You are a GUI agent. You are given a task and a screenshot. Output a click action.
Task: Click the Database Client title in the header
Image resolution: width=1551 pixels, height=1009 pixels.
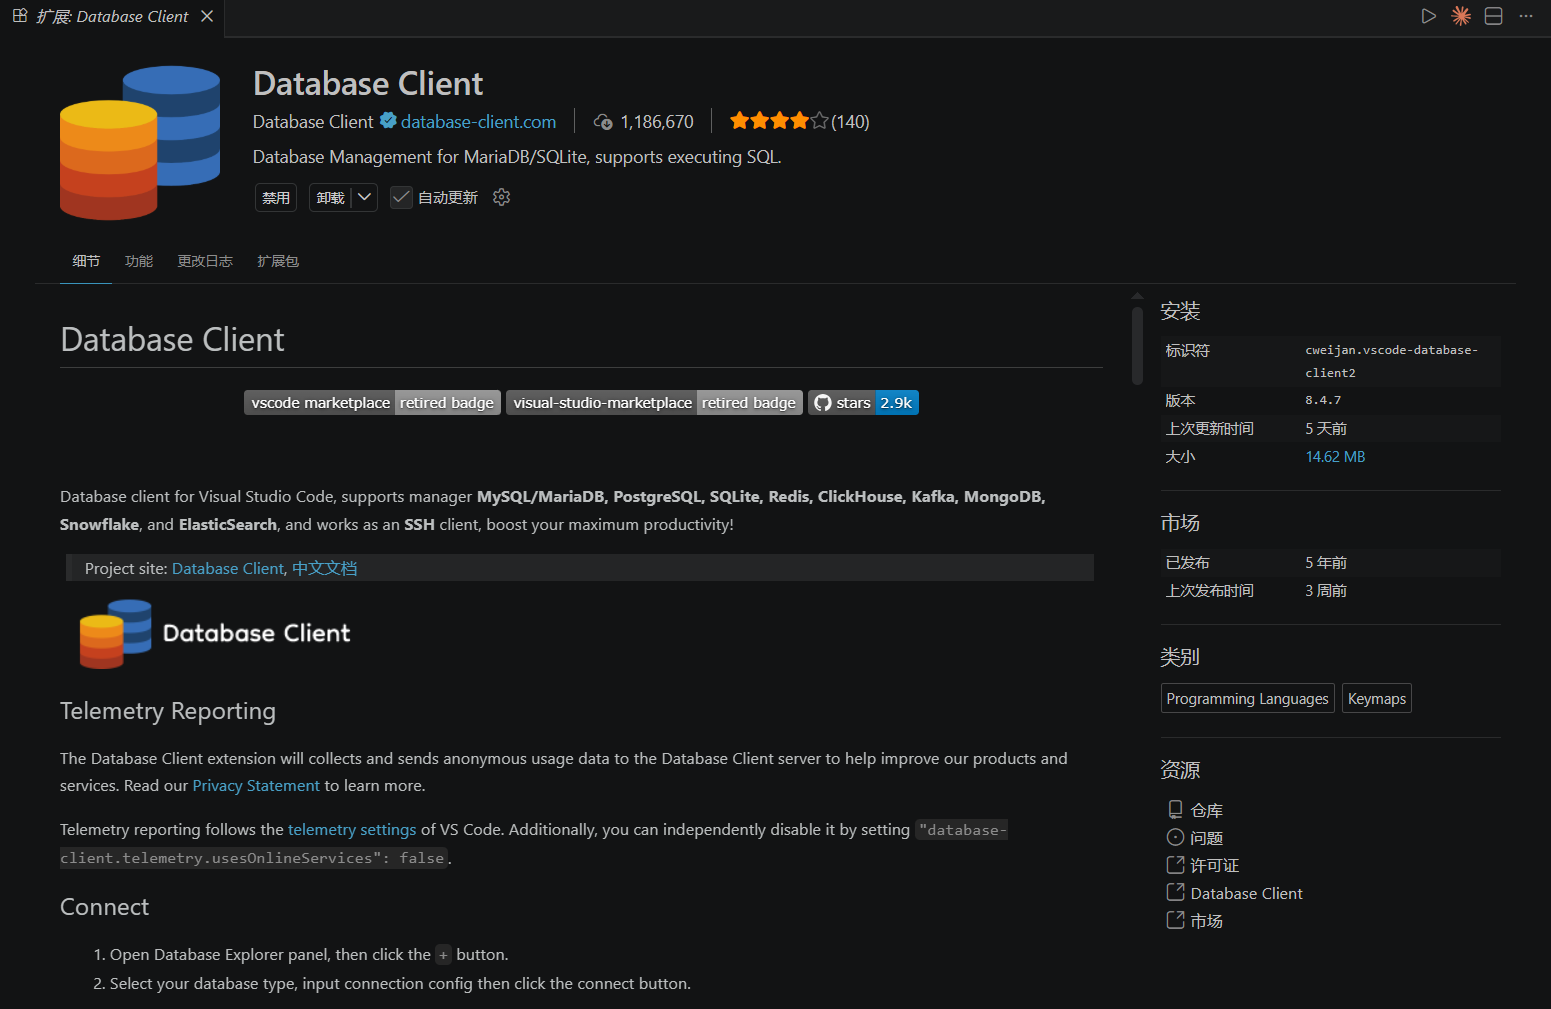coord(368,83)
